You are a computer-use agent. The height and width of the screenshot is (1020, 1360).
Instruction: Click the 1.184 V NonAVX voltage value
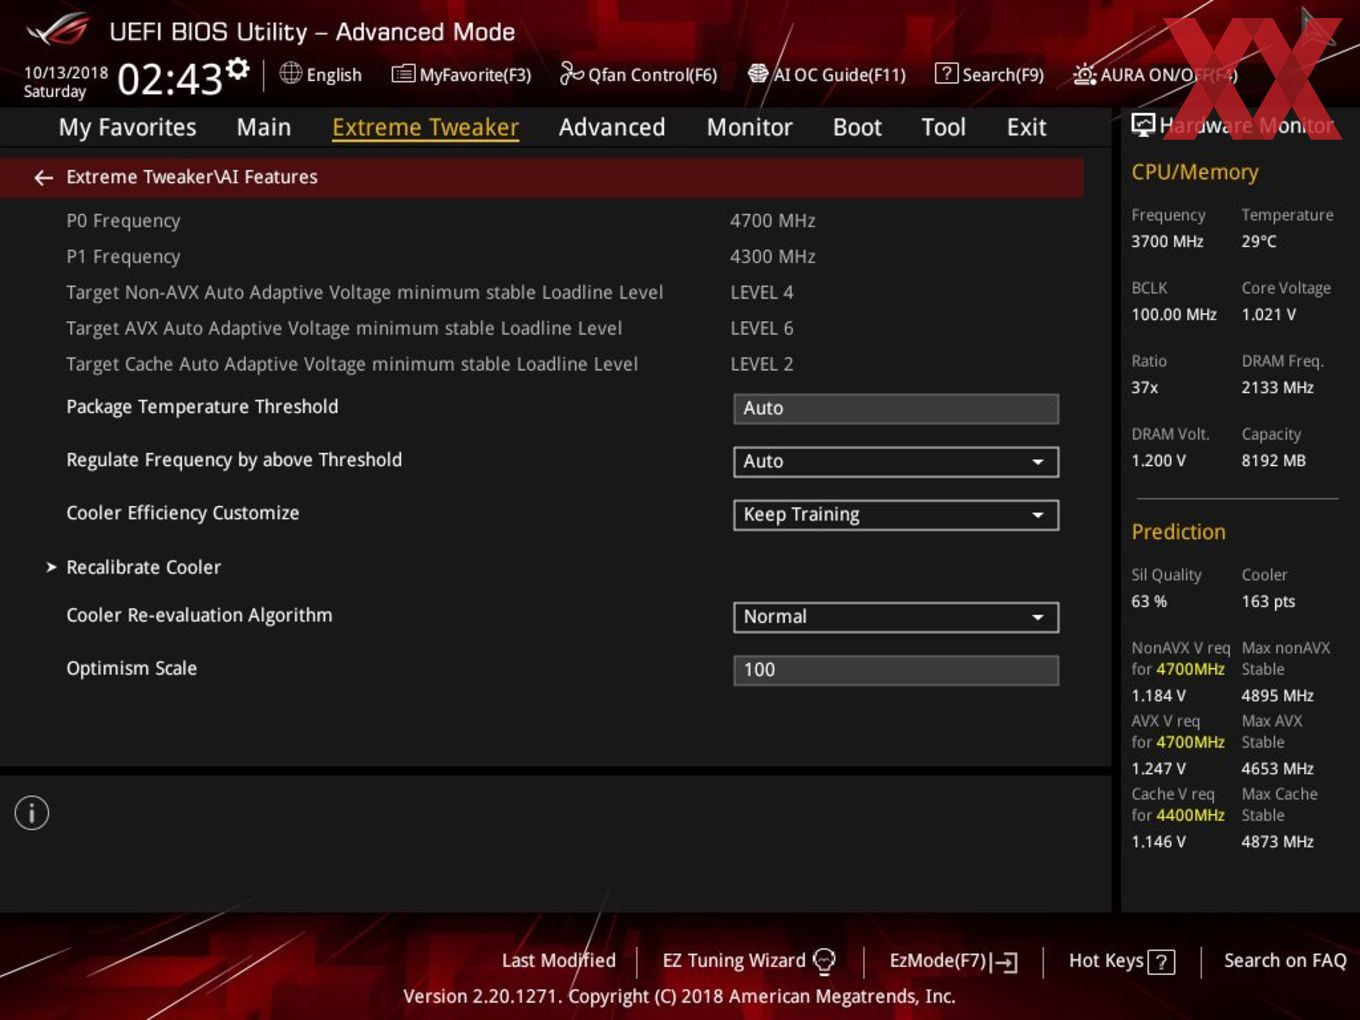(x=1158, y=696)
